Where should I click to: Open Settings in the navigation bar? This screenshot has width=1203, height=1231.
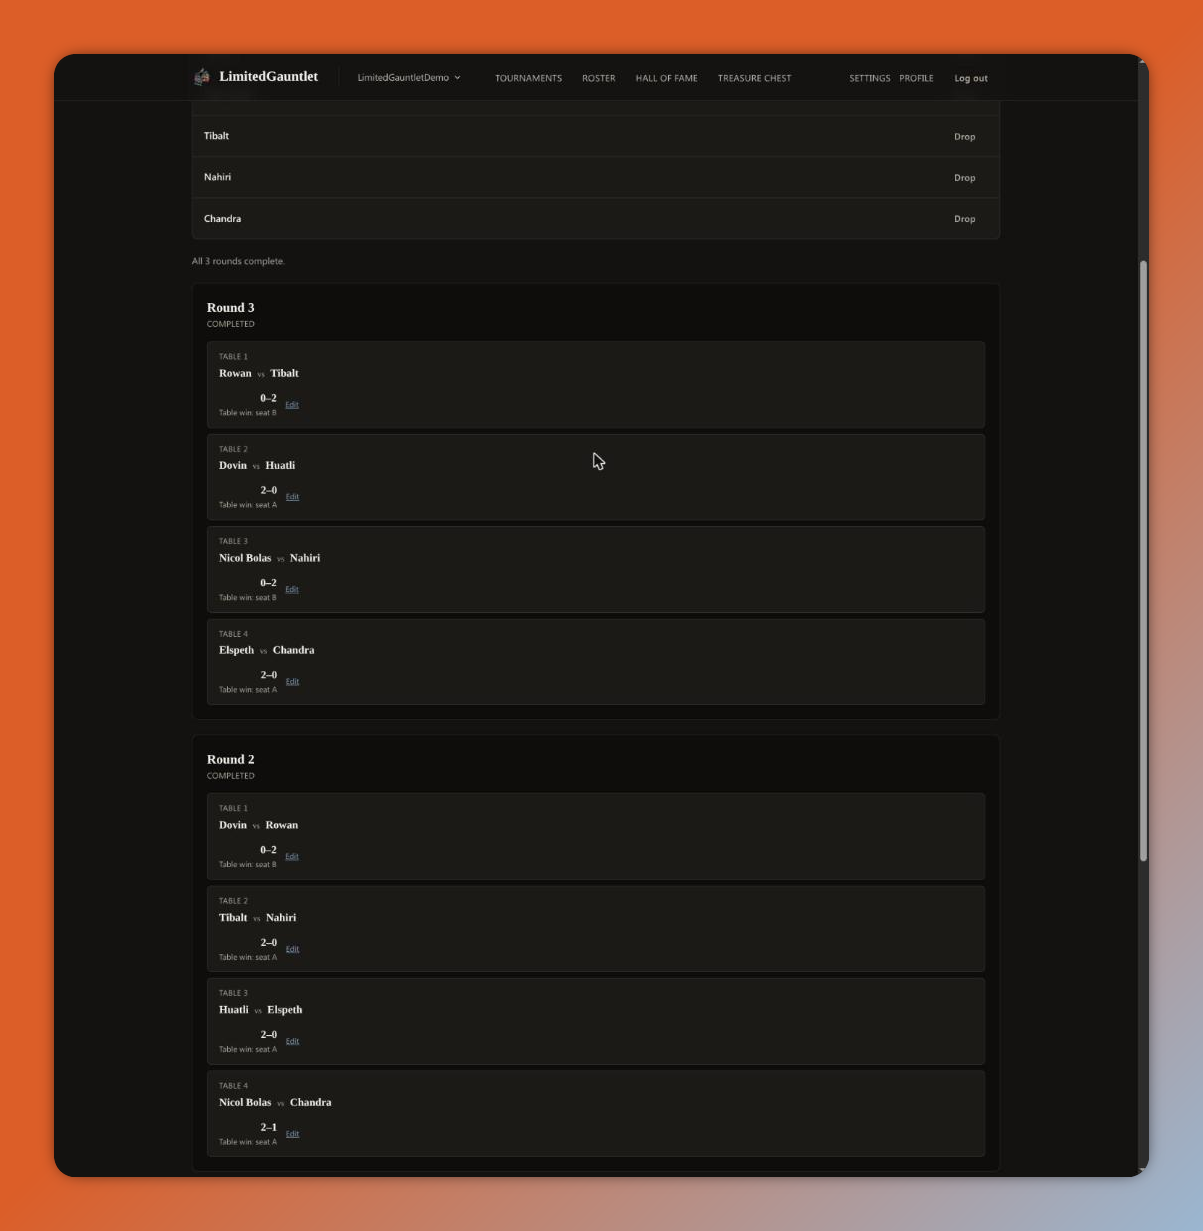pyautogui.click(x=869, y=78)
